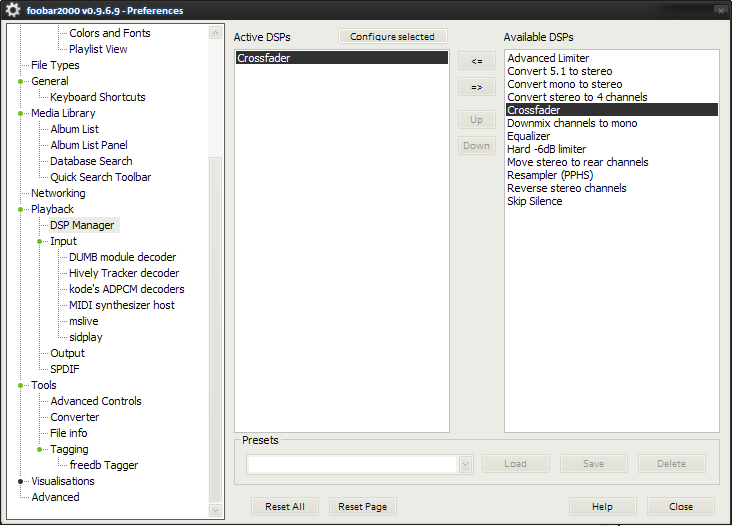732x526 pixels.
Task: Click scroll-down arrow of the preferences tree
Action: coord(215,510)
